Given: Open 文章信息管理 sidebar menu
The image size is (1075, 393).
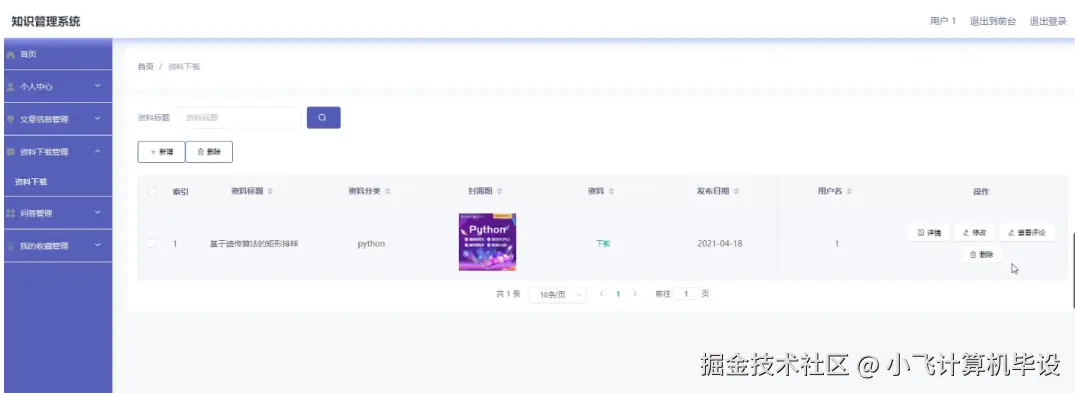Looking at the screenshot, I should click(58, 119).
